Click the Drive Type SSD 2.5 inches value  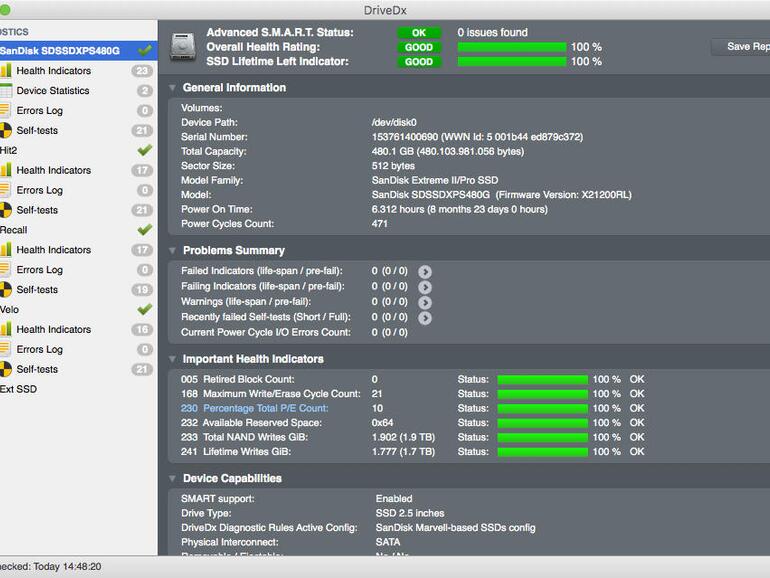(410, 513)
